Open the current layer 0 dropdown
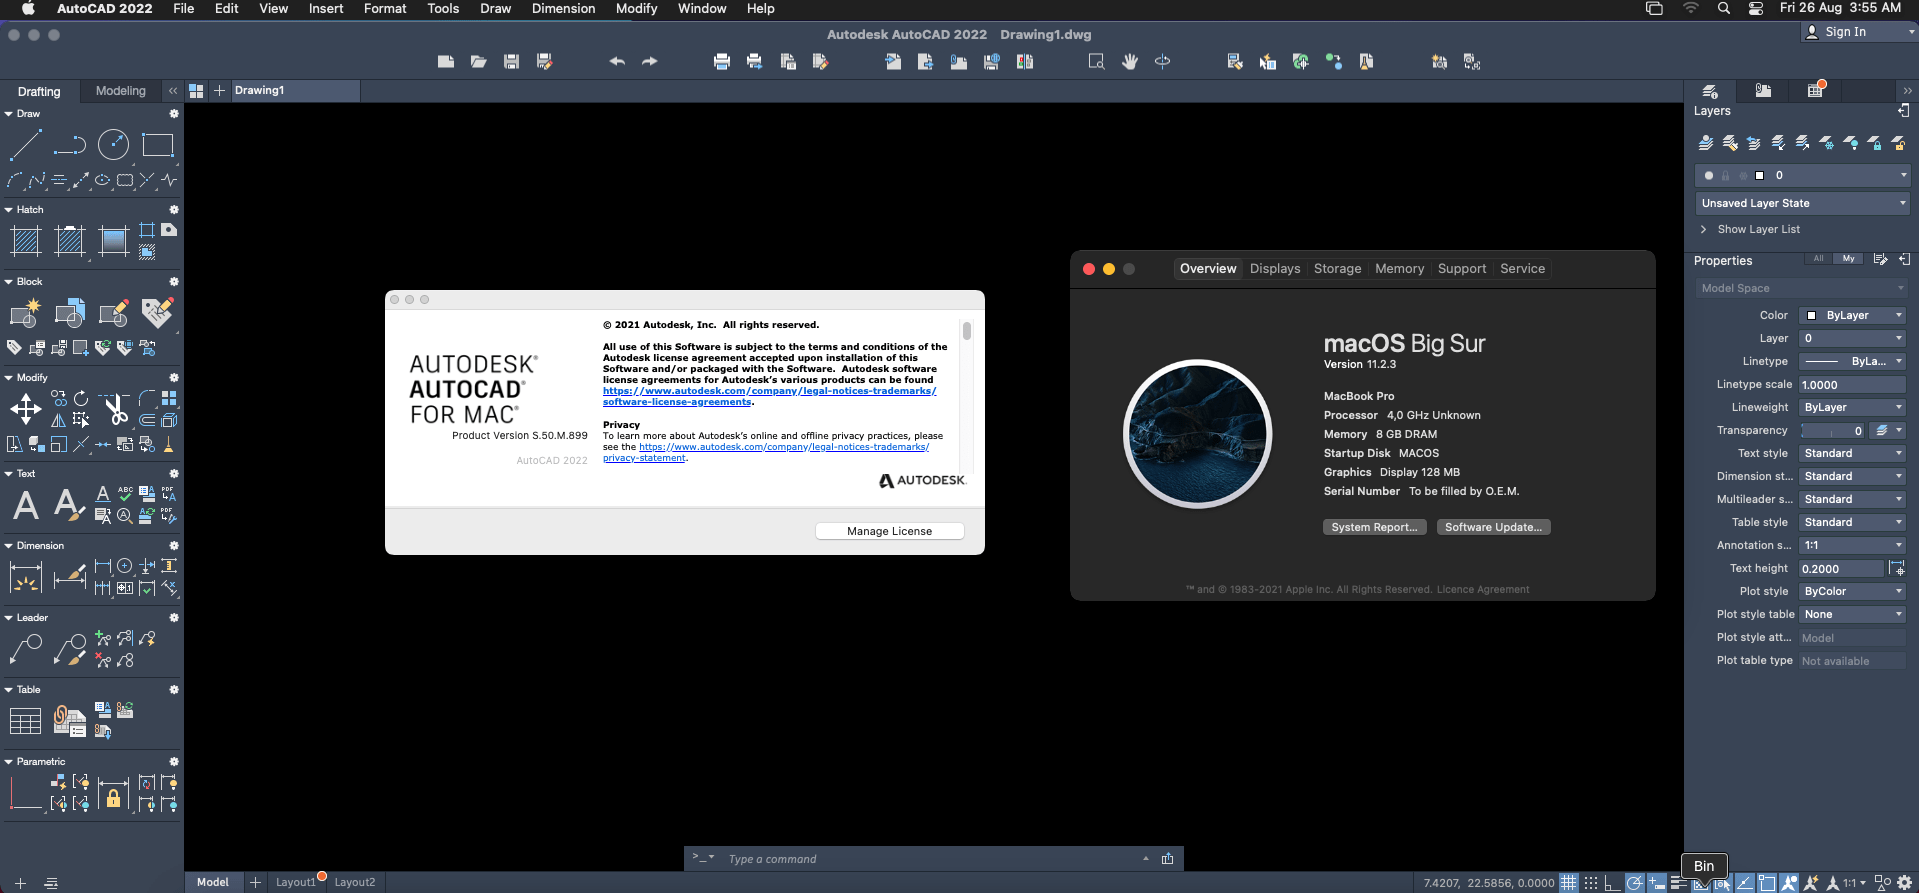 pos(1802,175)
